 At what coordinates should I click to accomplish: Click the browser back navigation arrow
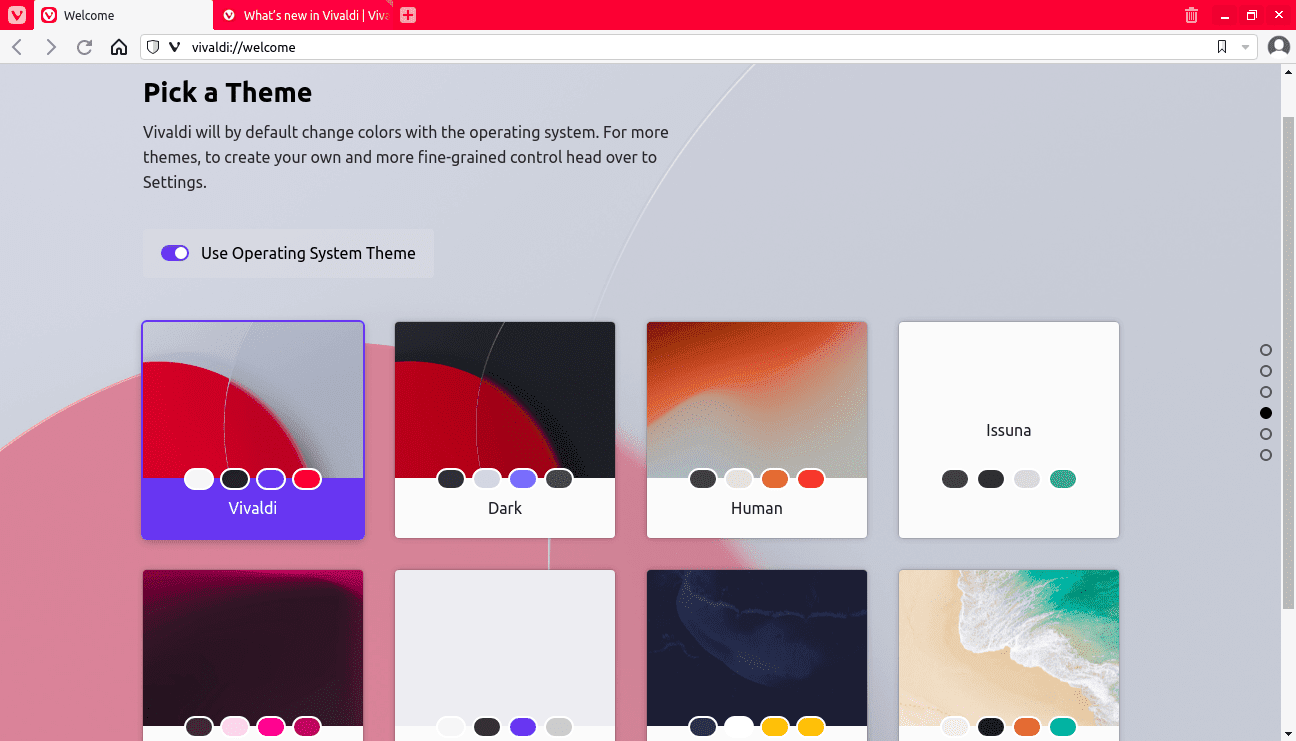tap(16, 46)
